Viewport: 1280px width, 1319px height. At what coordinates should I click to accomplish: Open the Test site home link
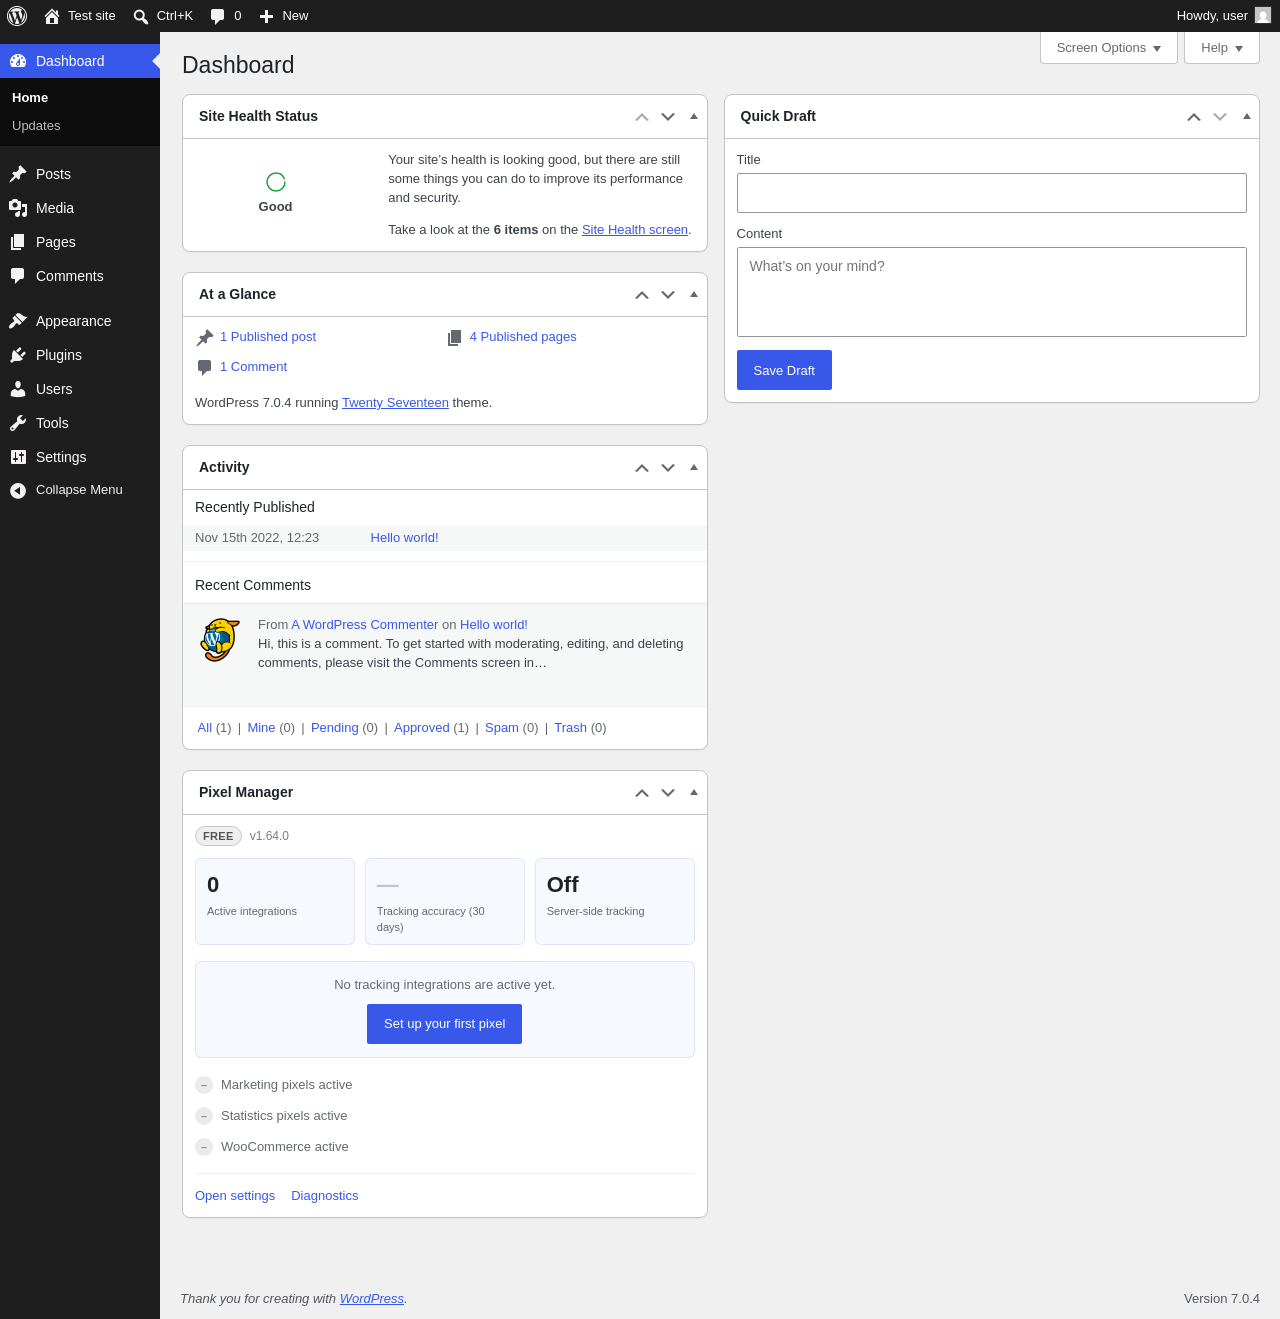[x=80, y=16]
